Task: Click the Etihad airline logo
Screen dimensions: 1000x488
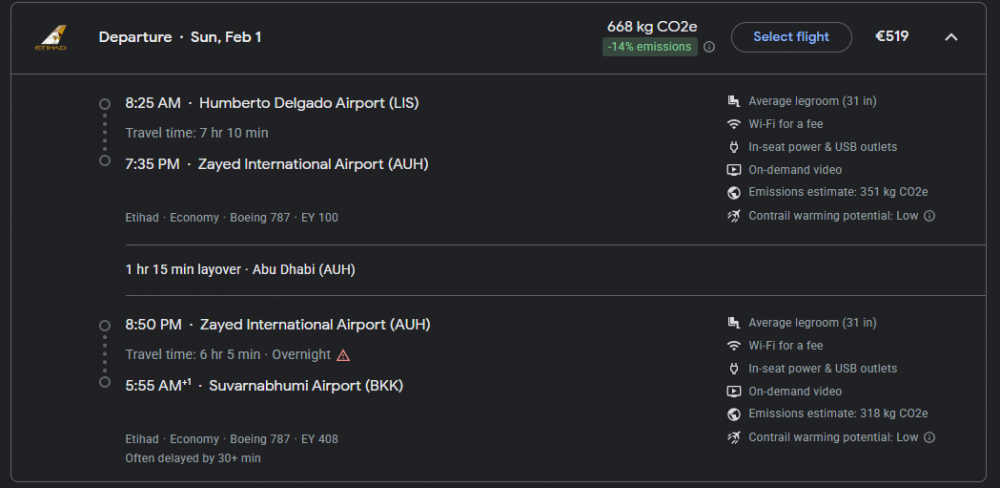Action: (50, 38)
